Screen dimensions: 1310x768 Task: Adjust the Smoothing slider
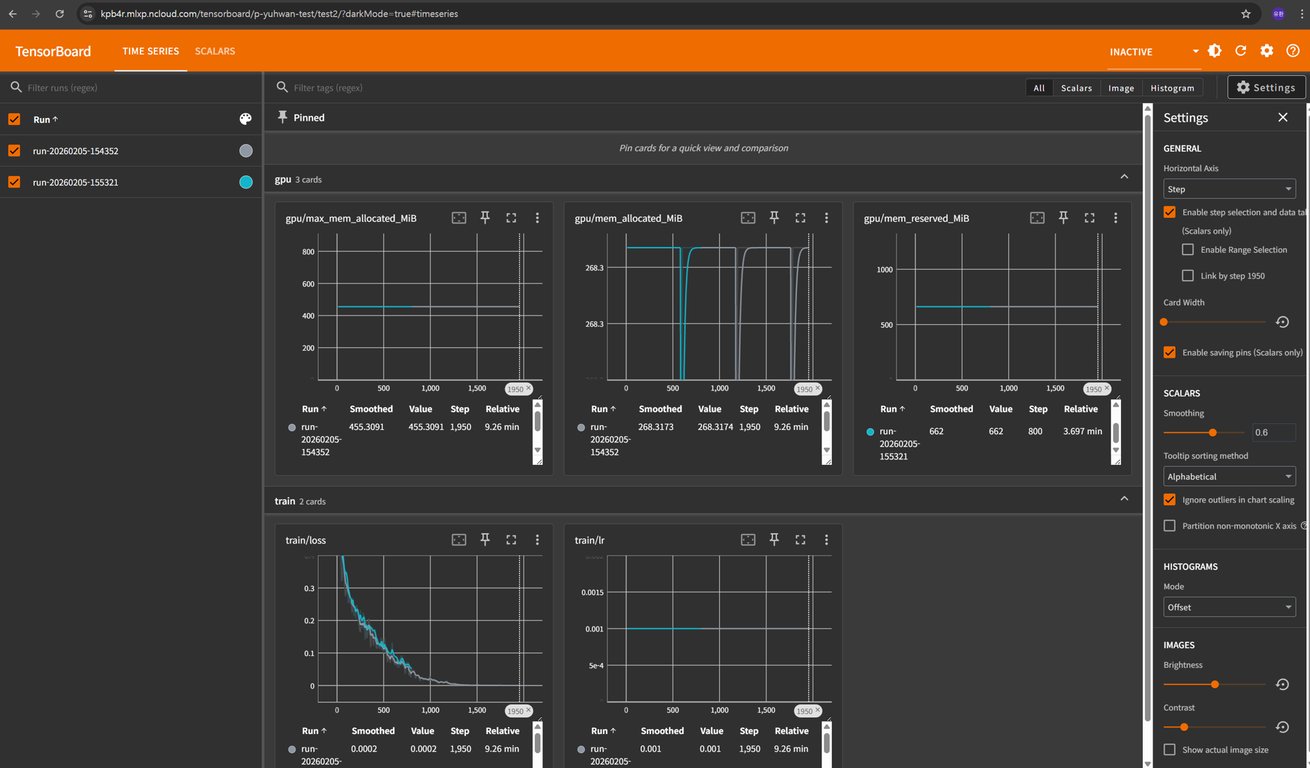1205,433
